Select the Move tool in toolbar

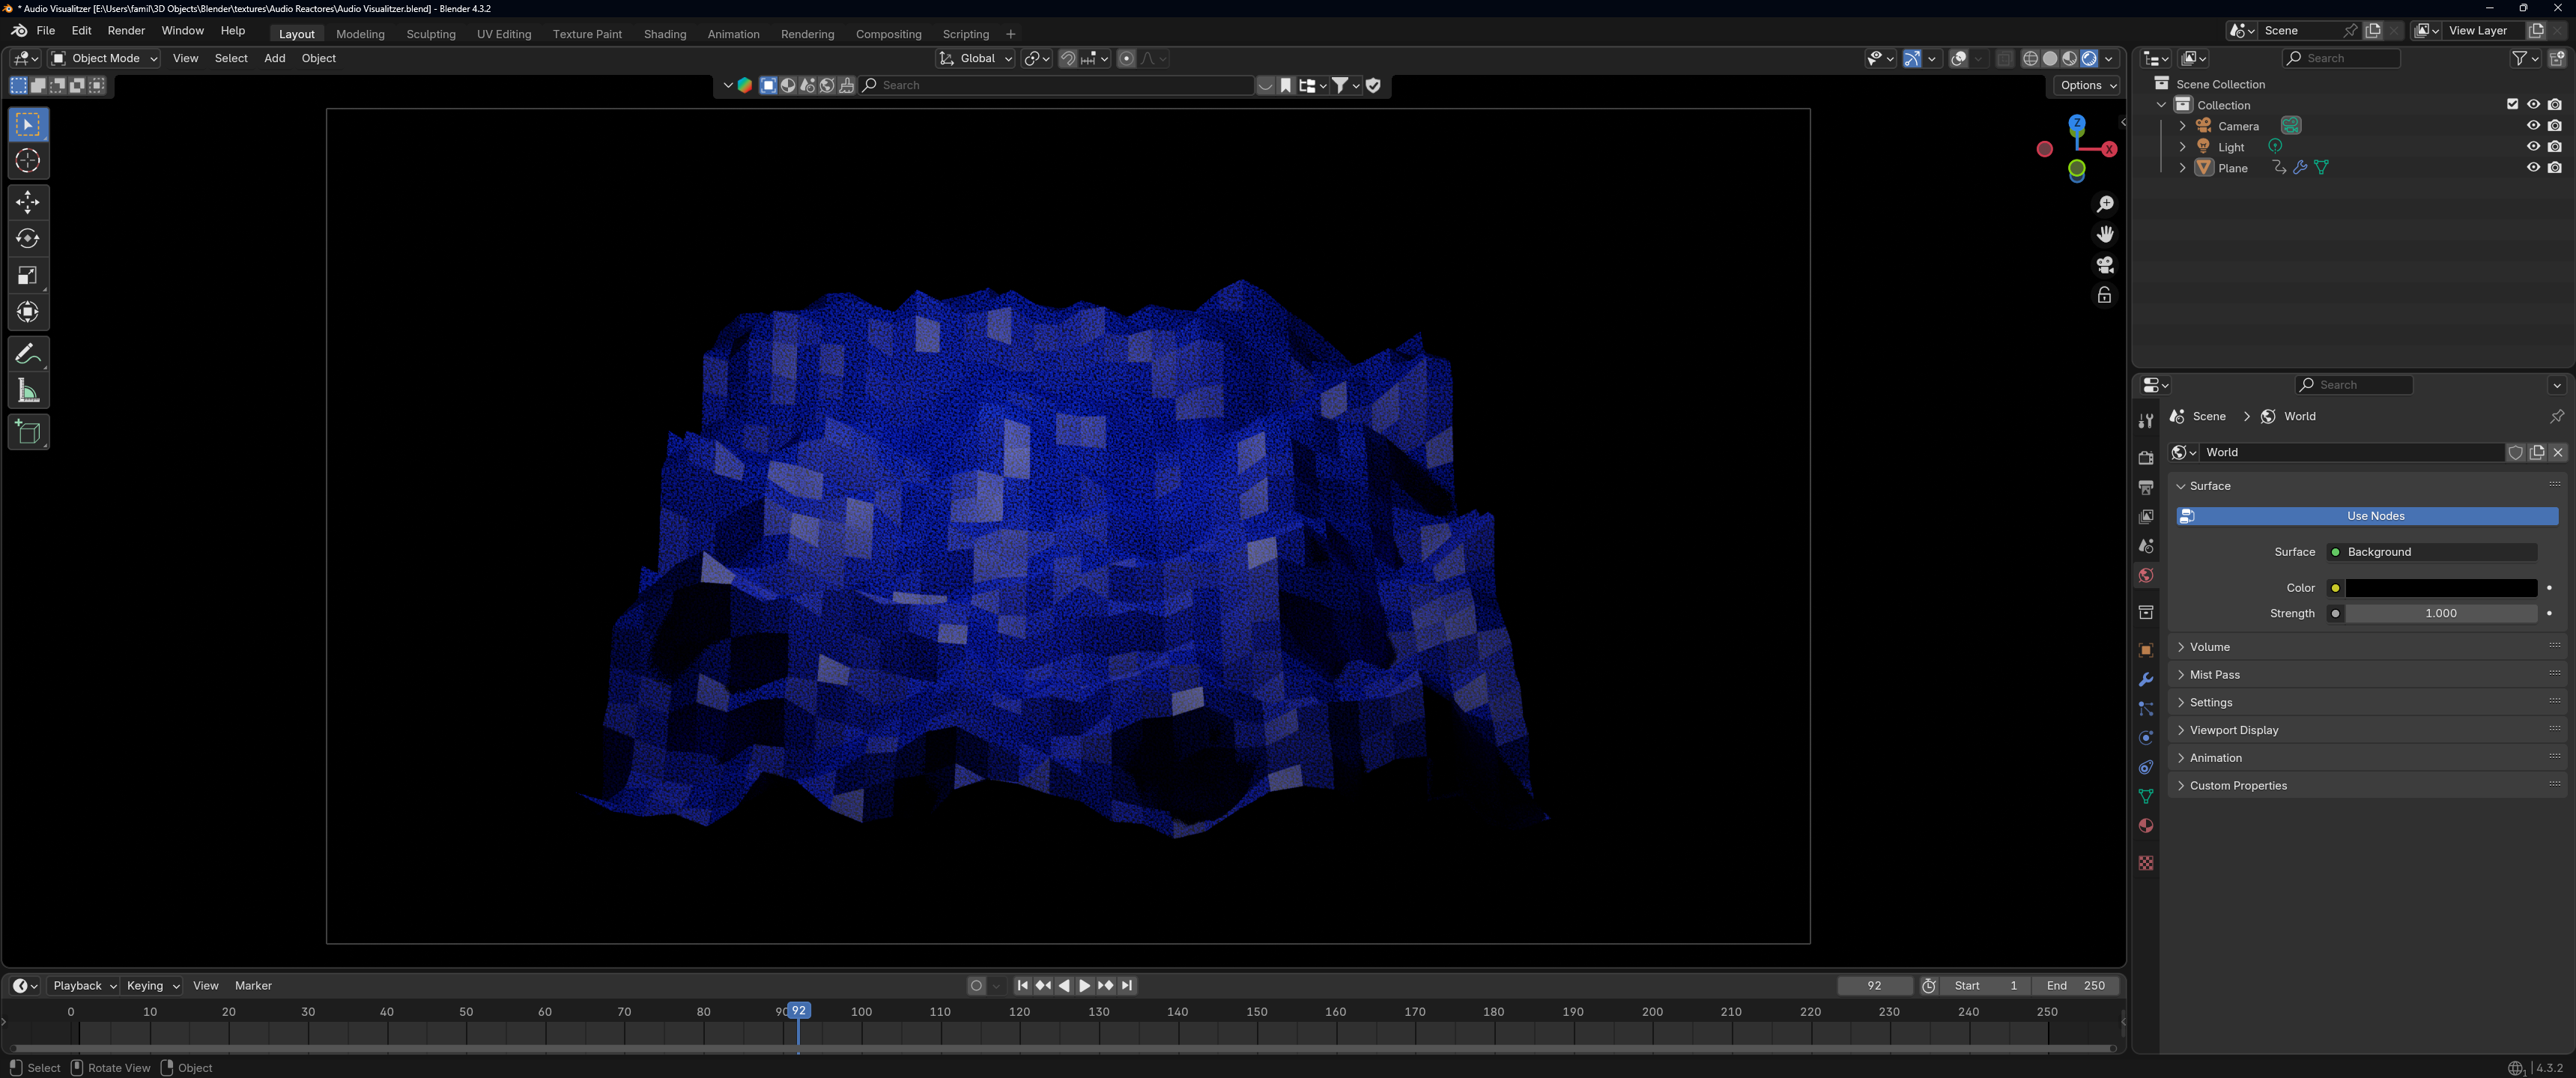28,202
